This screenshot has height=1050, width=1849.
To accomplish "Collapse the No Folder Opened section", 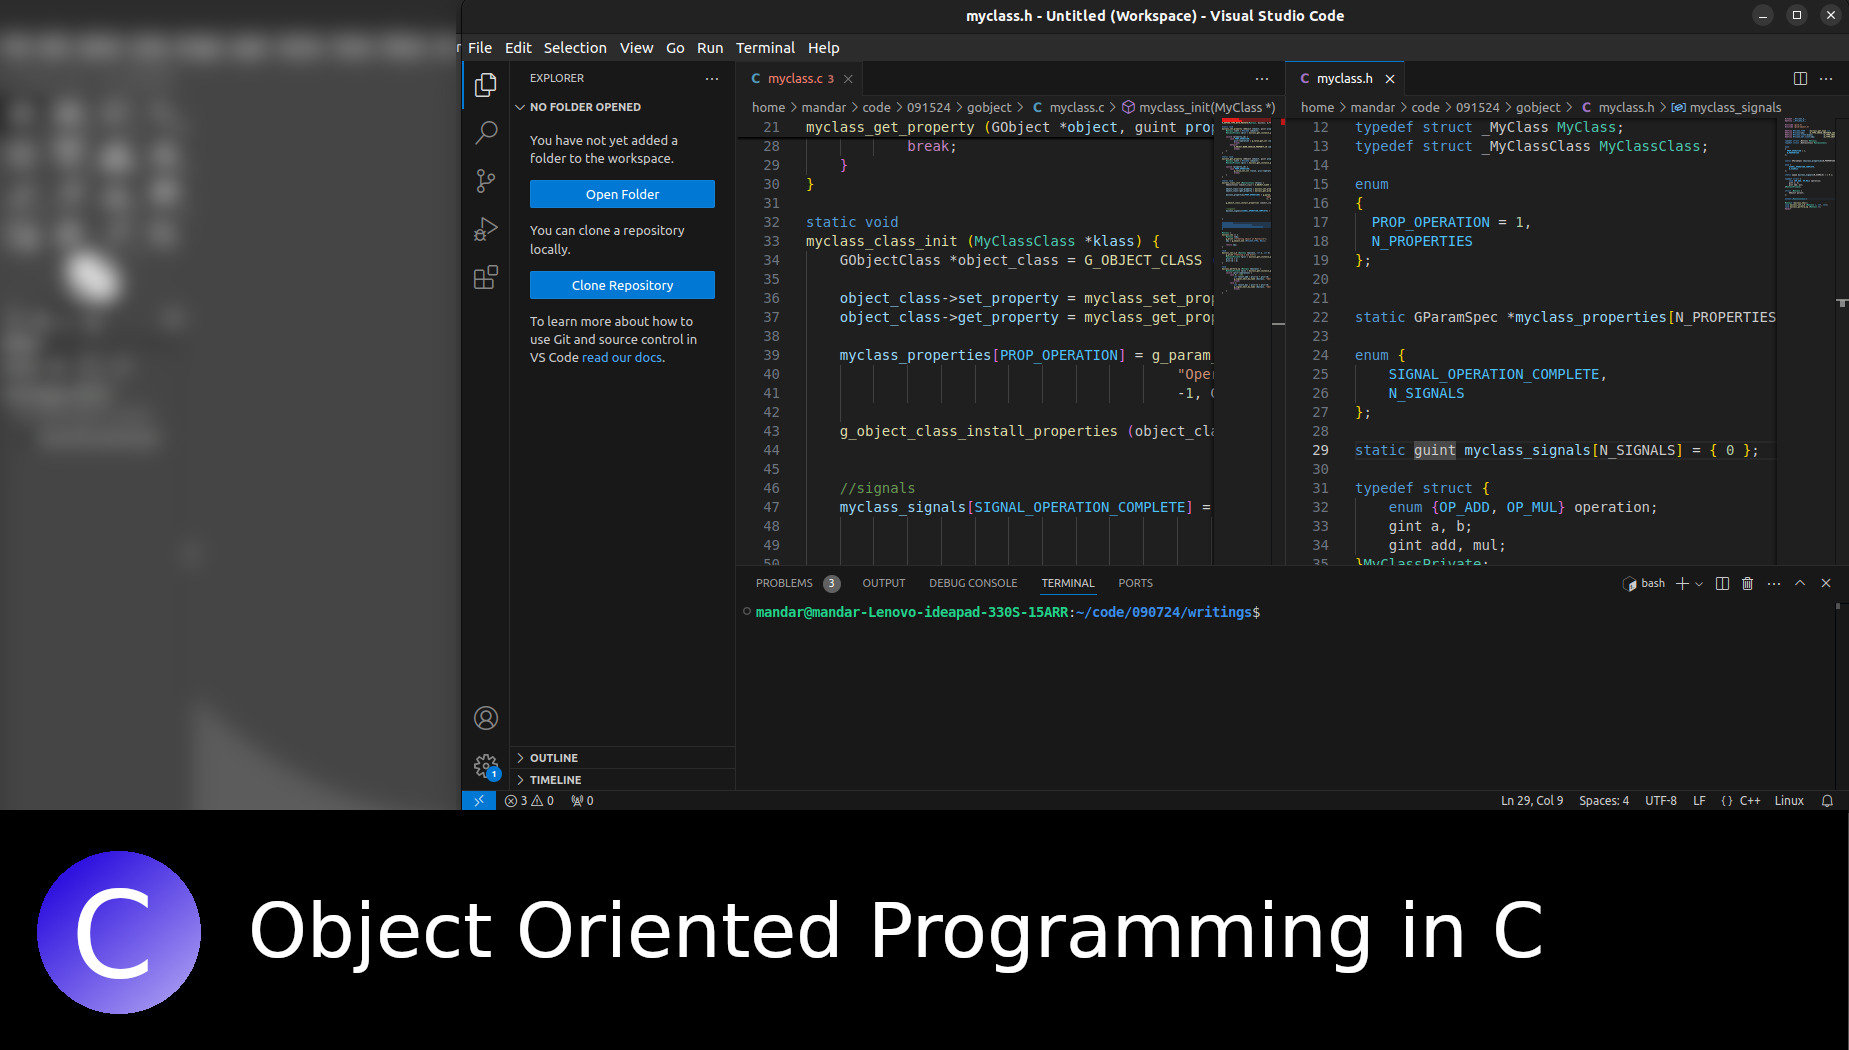I will coord(585,107).
